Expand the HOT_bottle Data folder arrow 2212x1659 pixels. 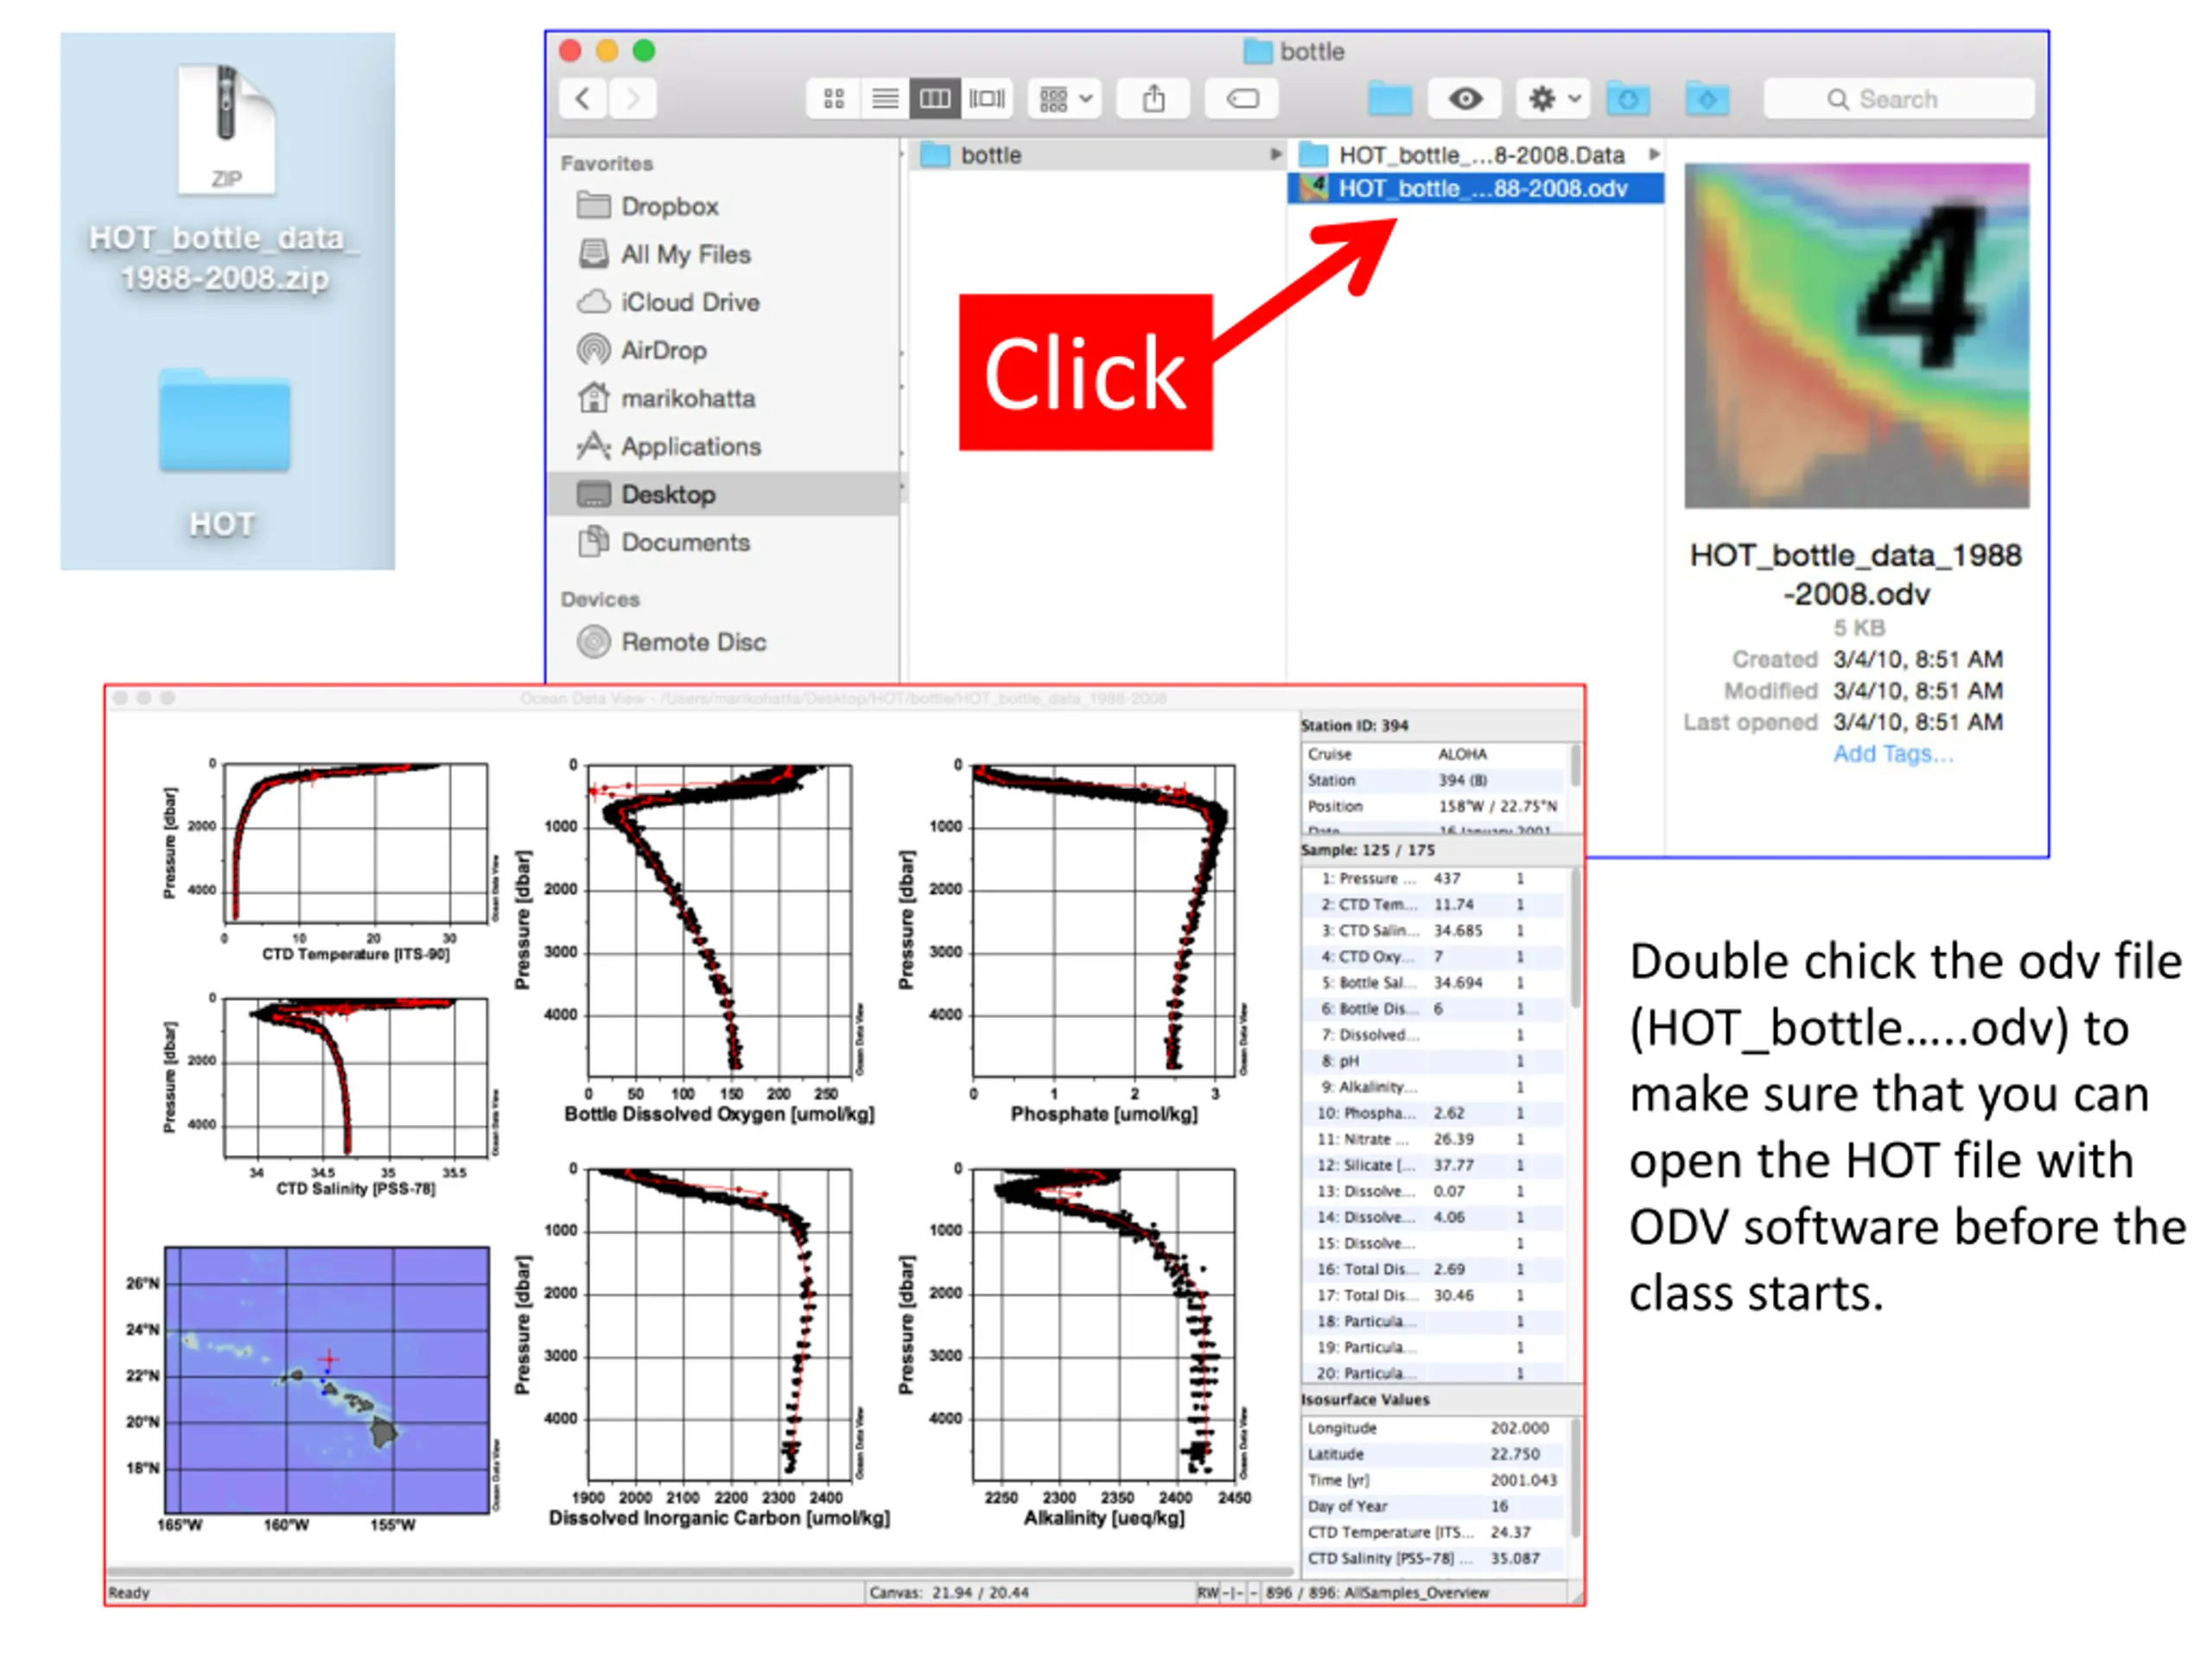tap(1654, 154)
